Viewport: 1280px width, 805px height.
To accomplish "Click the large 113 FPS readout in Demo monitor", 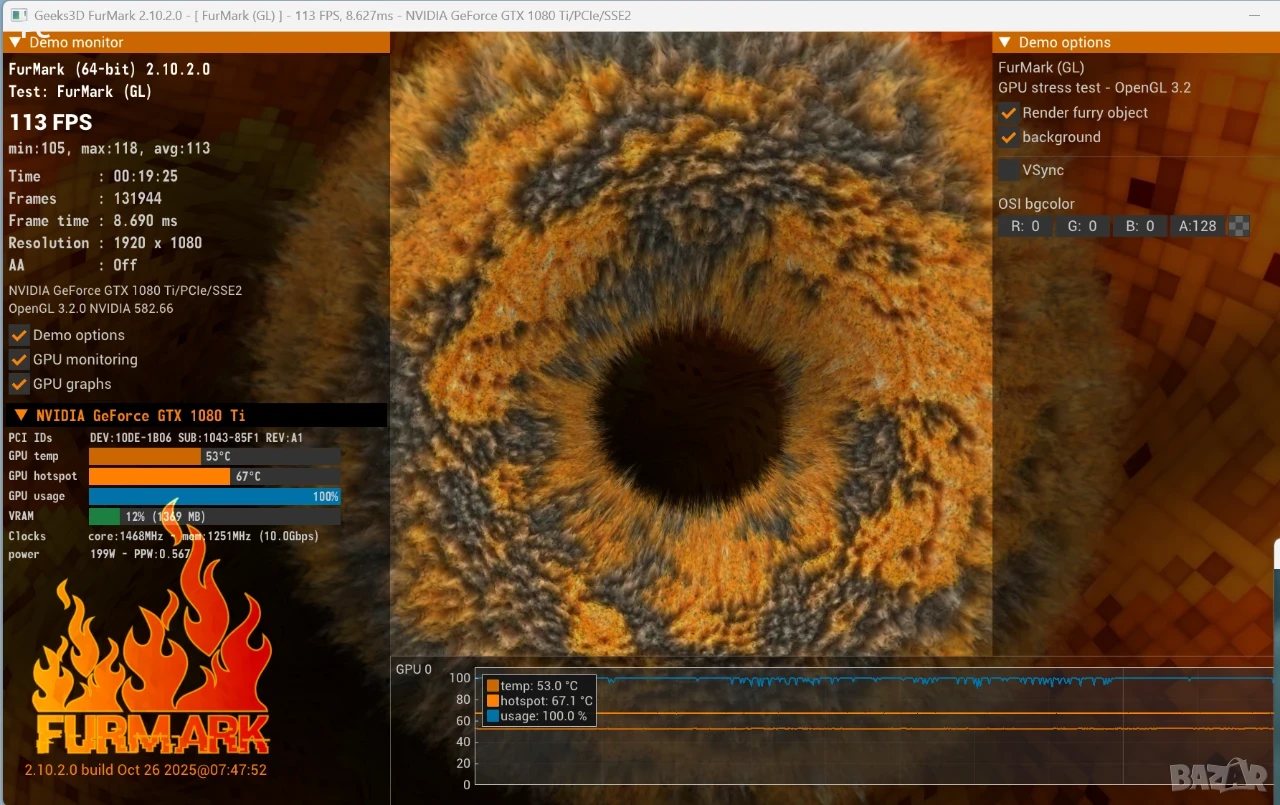I will 51,122.
